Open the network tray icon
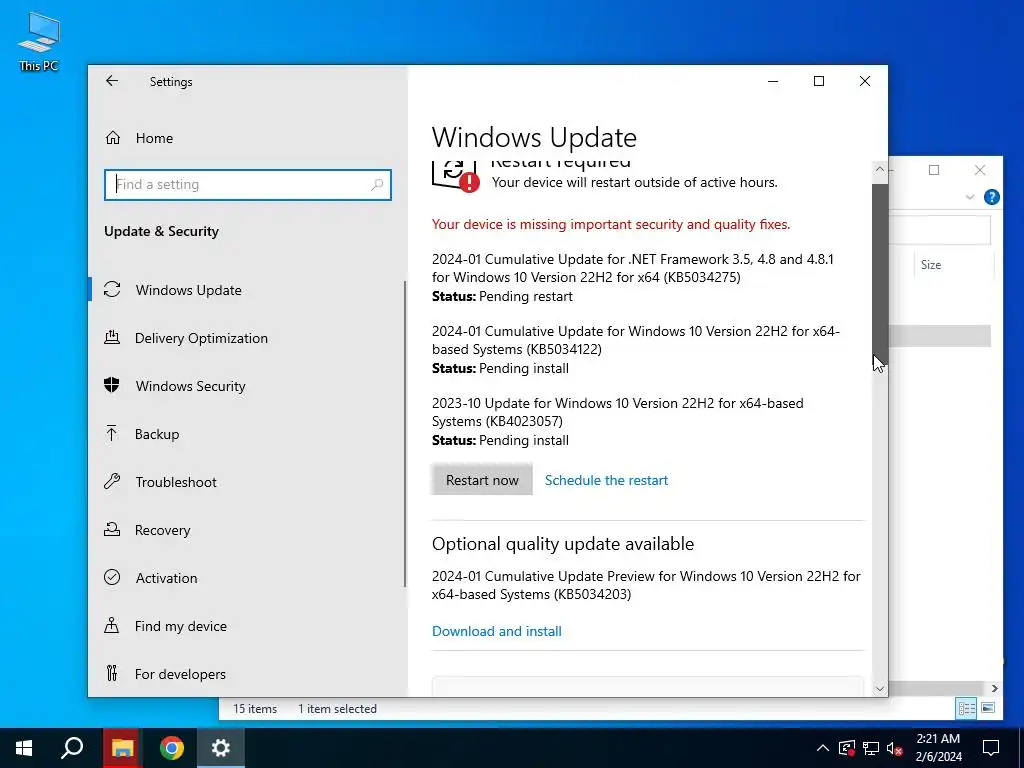Image resolution: width=1024 pixels, height=768 pixels. coord(871,748)
